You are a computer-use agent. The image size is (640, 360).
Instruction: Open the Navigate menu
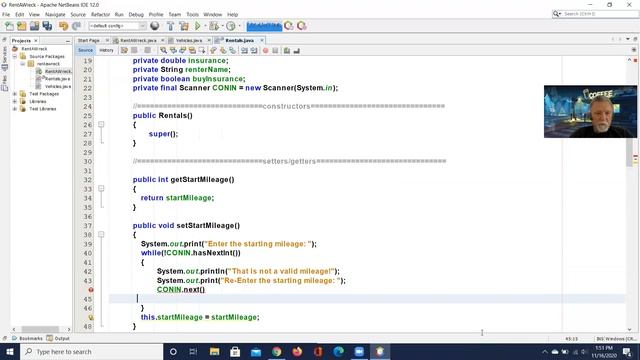point(55,14)
